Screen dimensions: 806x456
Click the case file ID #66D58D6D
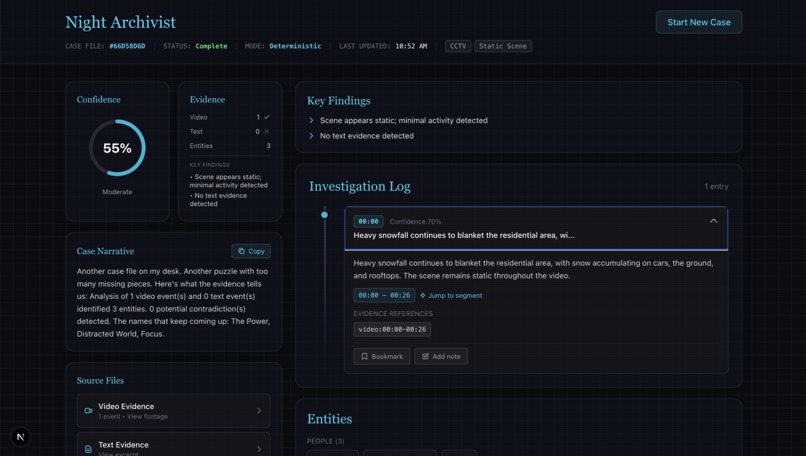tap(127, 46)
